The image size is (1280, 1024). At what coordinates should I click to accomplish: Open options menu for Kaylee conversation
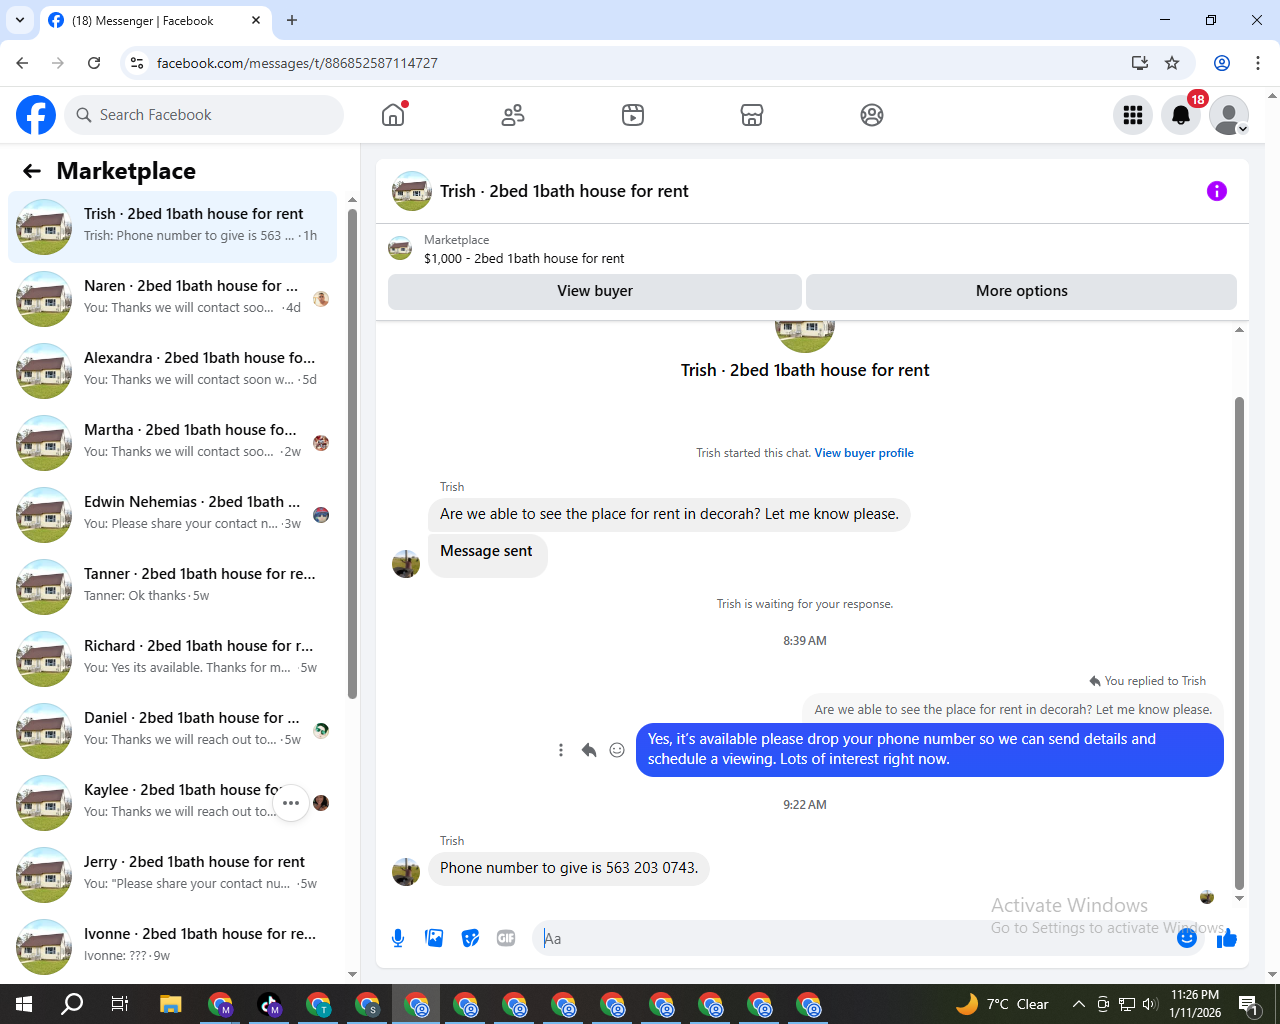[291, 803]
